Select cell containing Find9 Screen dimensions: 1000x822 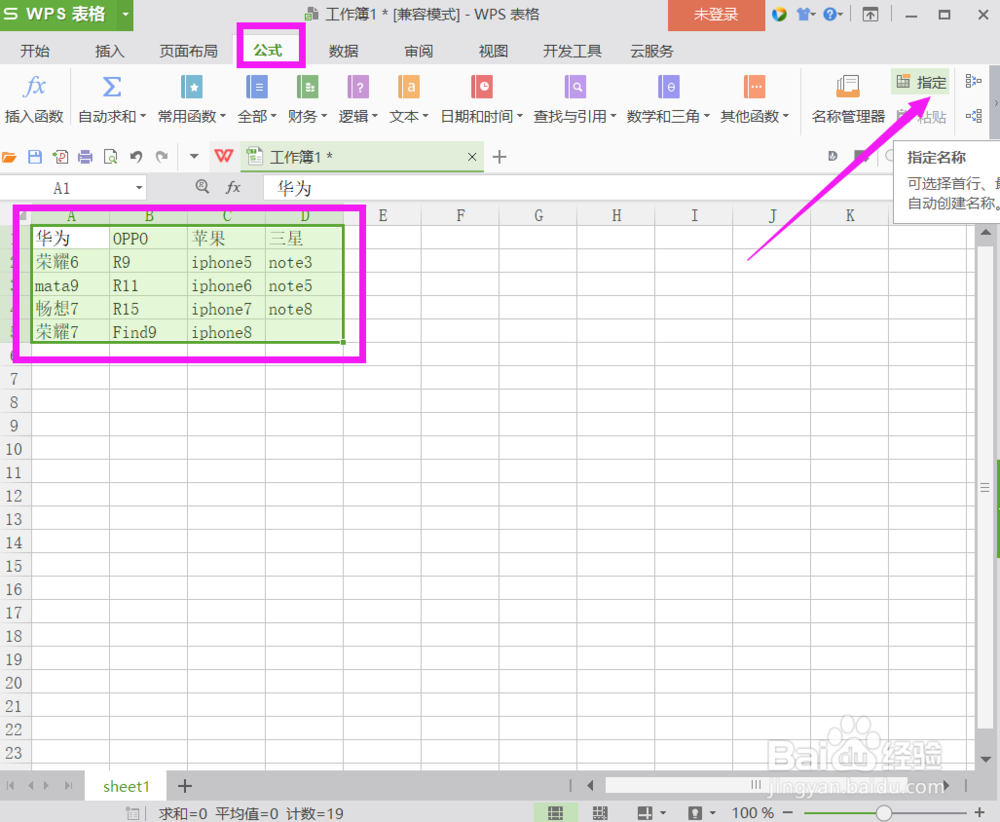click(x=148, y=332)
